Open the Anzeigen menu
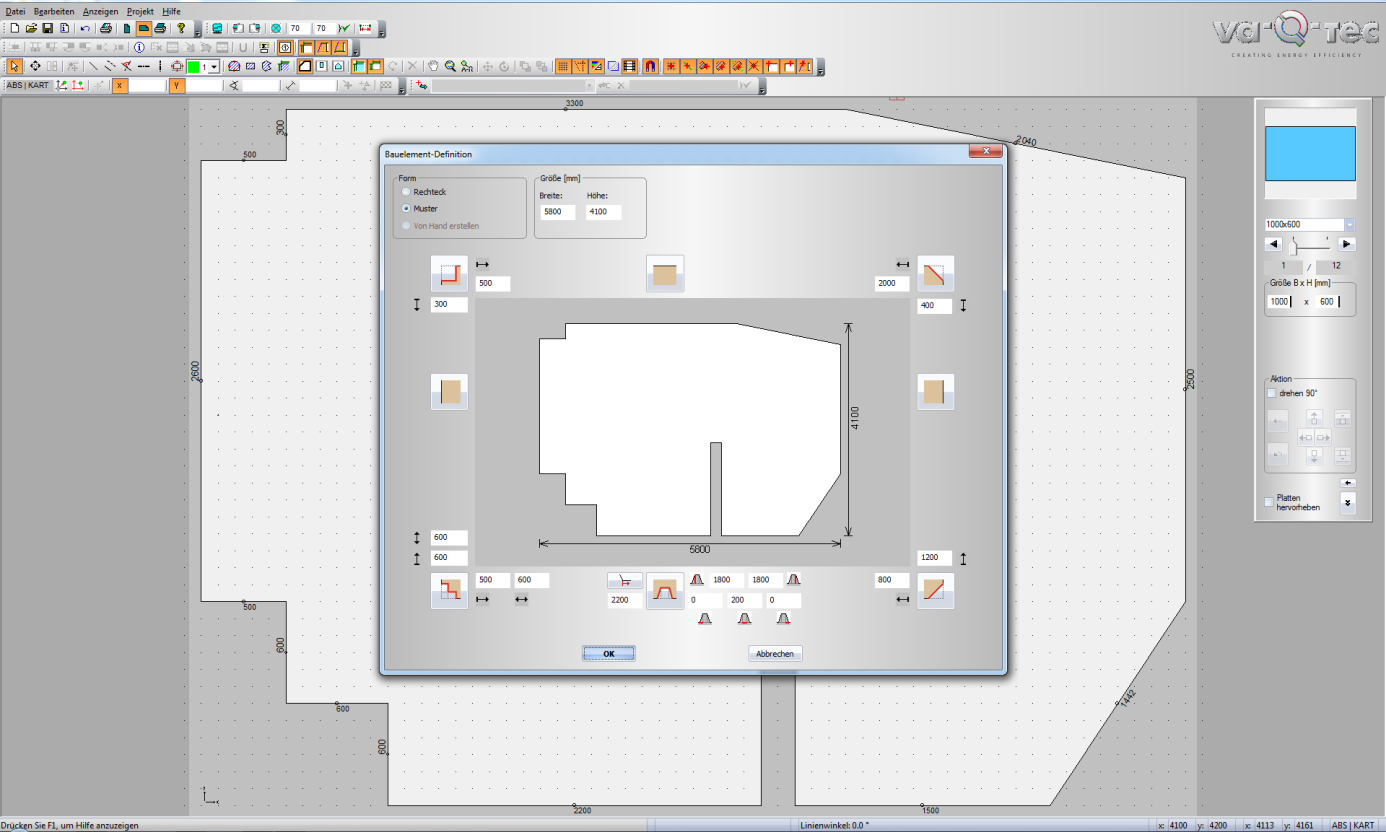Screen dimensions: 1386x832 point(100,10)
